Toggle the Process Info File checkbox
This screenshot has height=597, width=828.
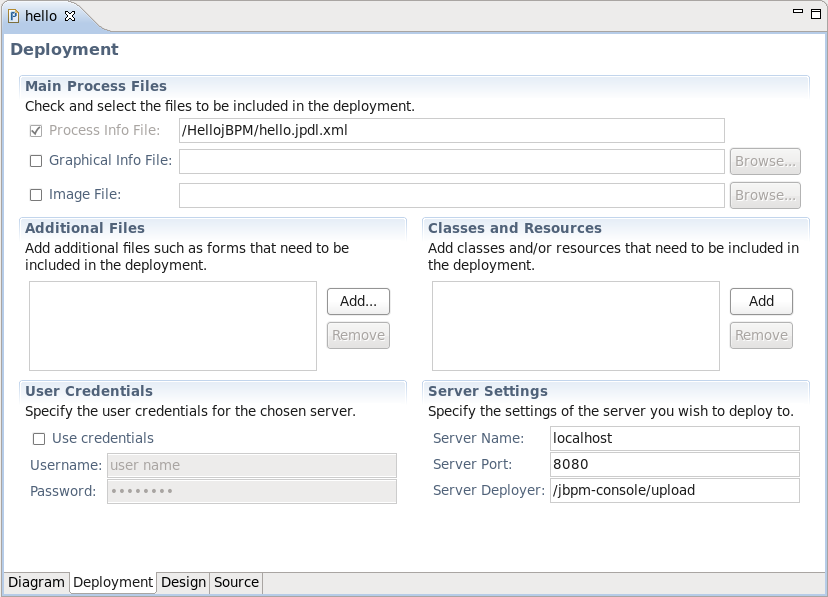pyautogui.click(x=36, y=131)
